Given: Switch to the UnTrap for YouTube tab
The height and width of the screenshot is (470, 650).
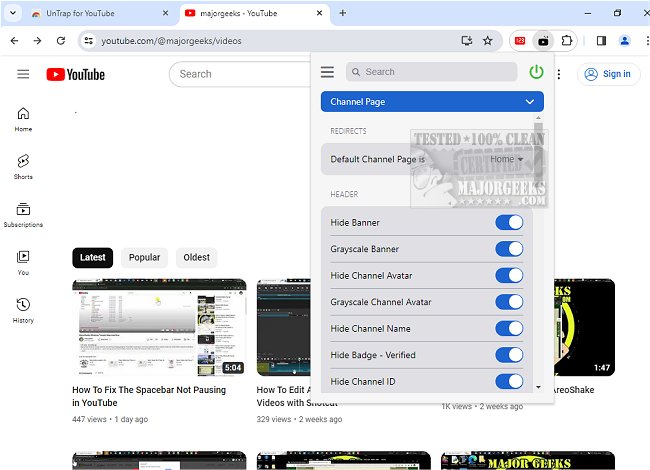Looking at the screenshot, I should [x=97, y=13].
